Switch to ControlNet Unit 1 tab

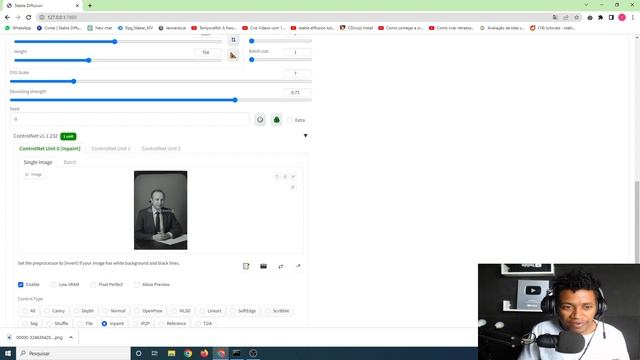[x=111, y=149]
